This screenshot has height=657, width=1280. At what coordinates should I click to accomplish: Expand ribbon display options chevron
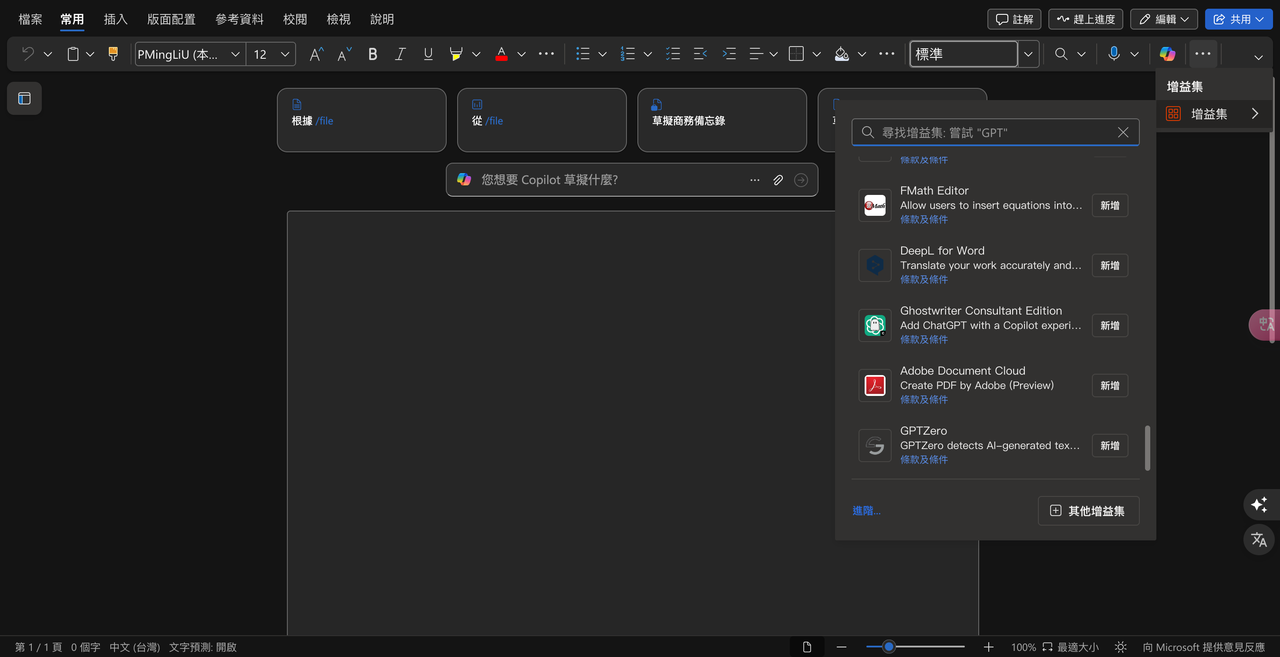[1258, 58]
